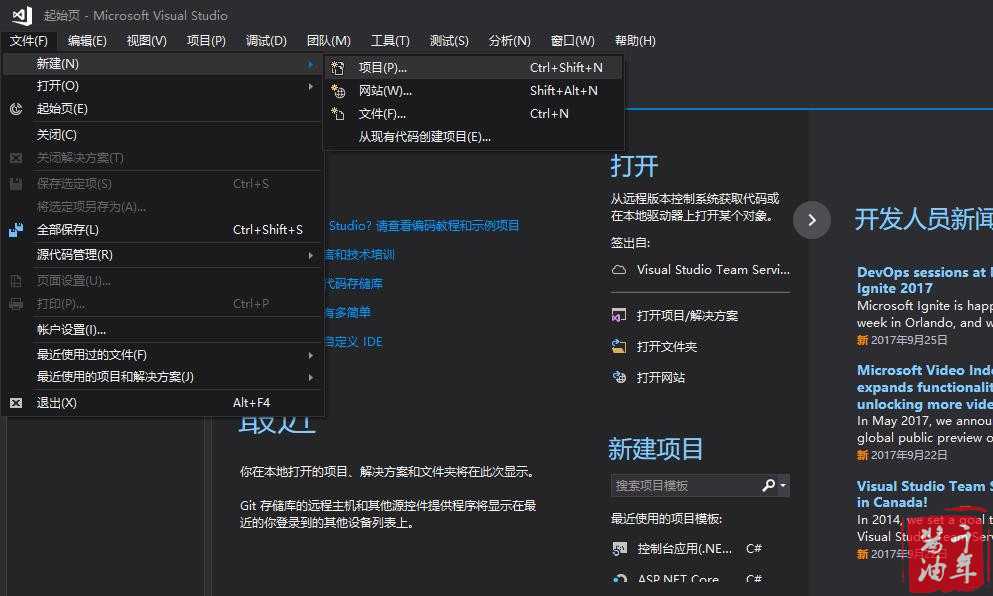Open the 调试(D) menu
Viewport: 993px width, 596px height.
(x=266, y=41)
